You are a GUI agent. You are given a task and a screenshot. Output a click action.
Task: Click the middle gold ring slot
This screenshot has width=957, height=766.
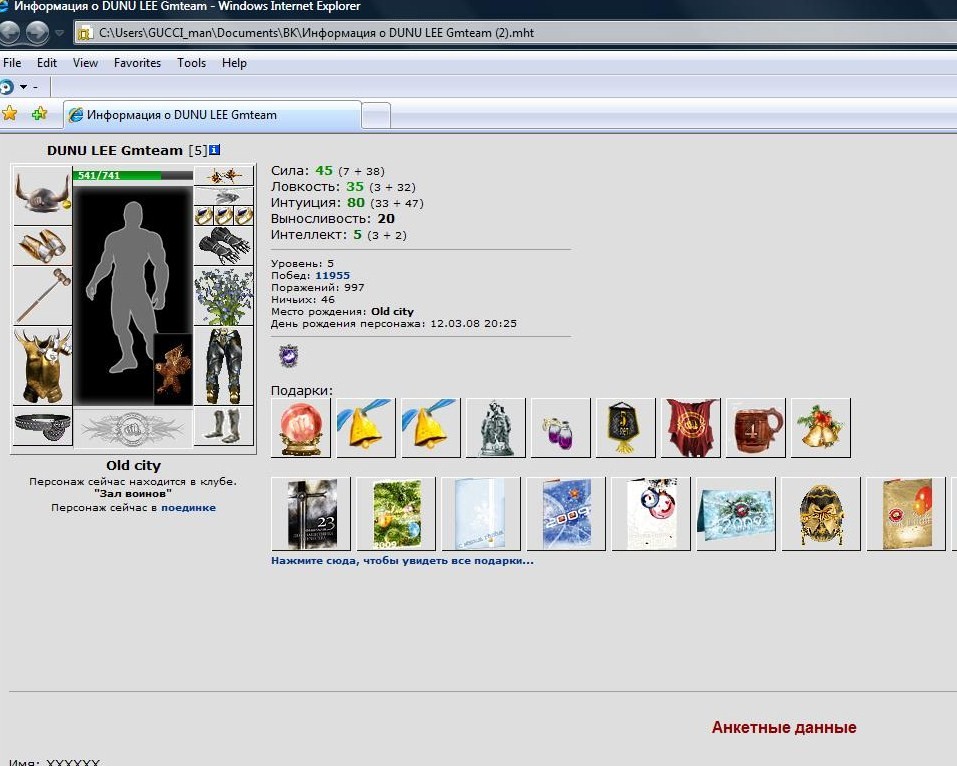pos(223,215)
